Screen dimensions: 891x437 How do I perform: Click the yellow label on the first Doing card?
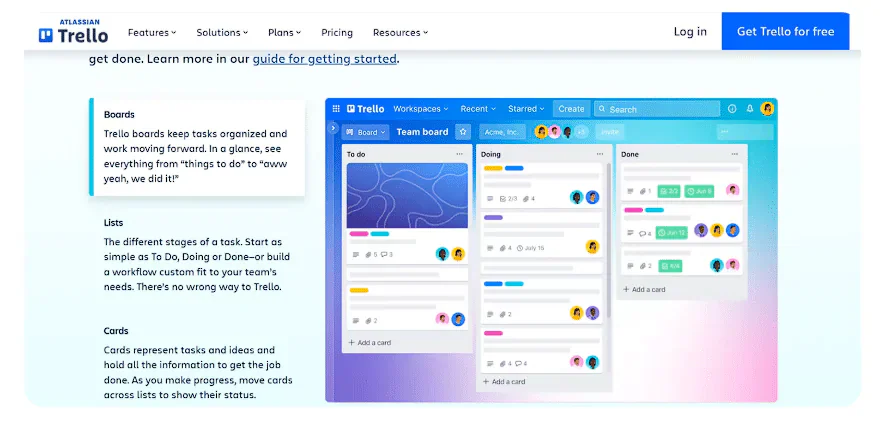pyautogui.click(x=493, y=168)
